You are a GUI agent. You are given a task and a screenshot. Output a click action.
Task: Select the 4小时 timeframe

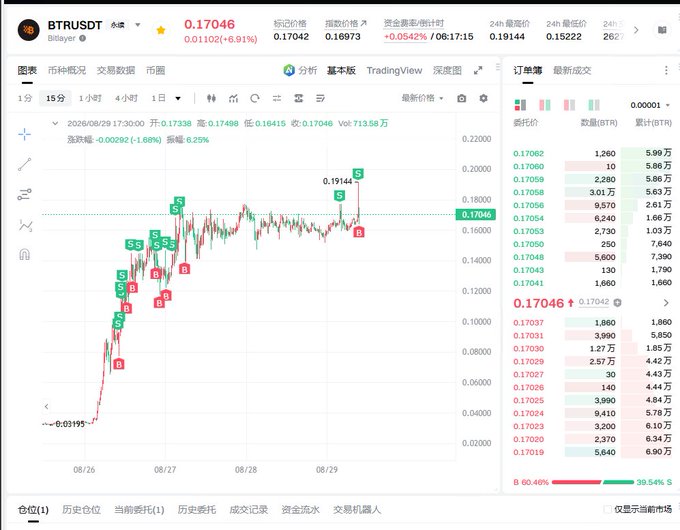click(127, 98)
